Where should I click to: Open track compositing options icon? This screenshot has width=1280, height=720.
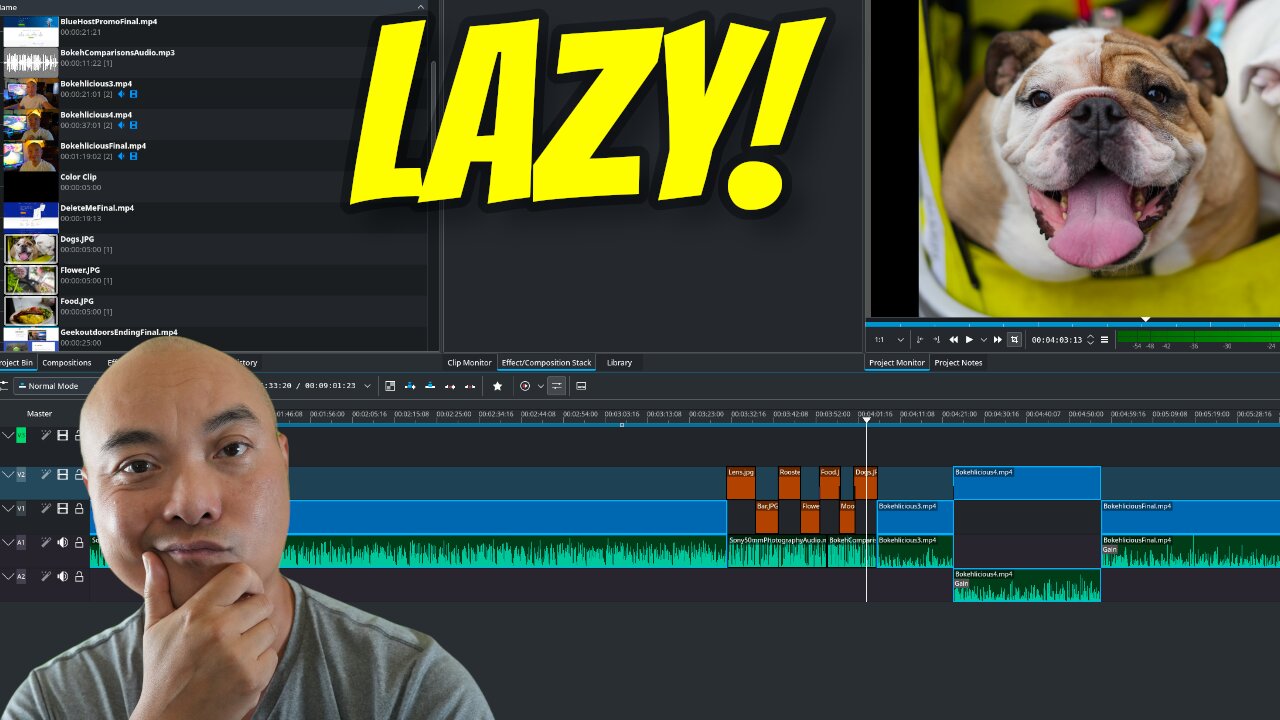pyautogui.click(x=390, y=386)
